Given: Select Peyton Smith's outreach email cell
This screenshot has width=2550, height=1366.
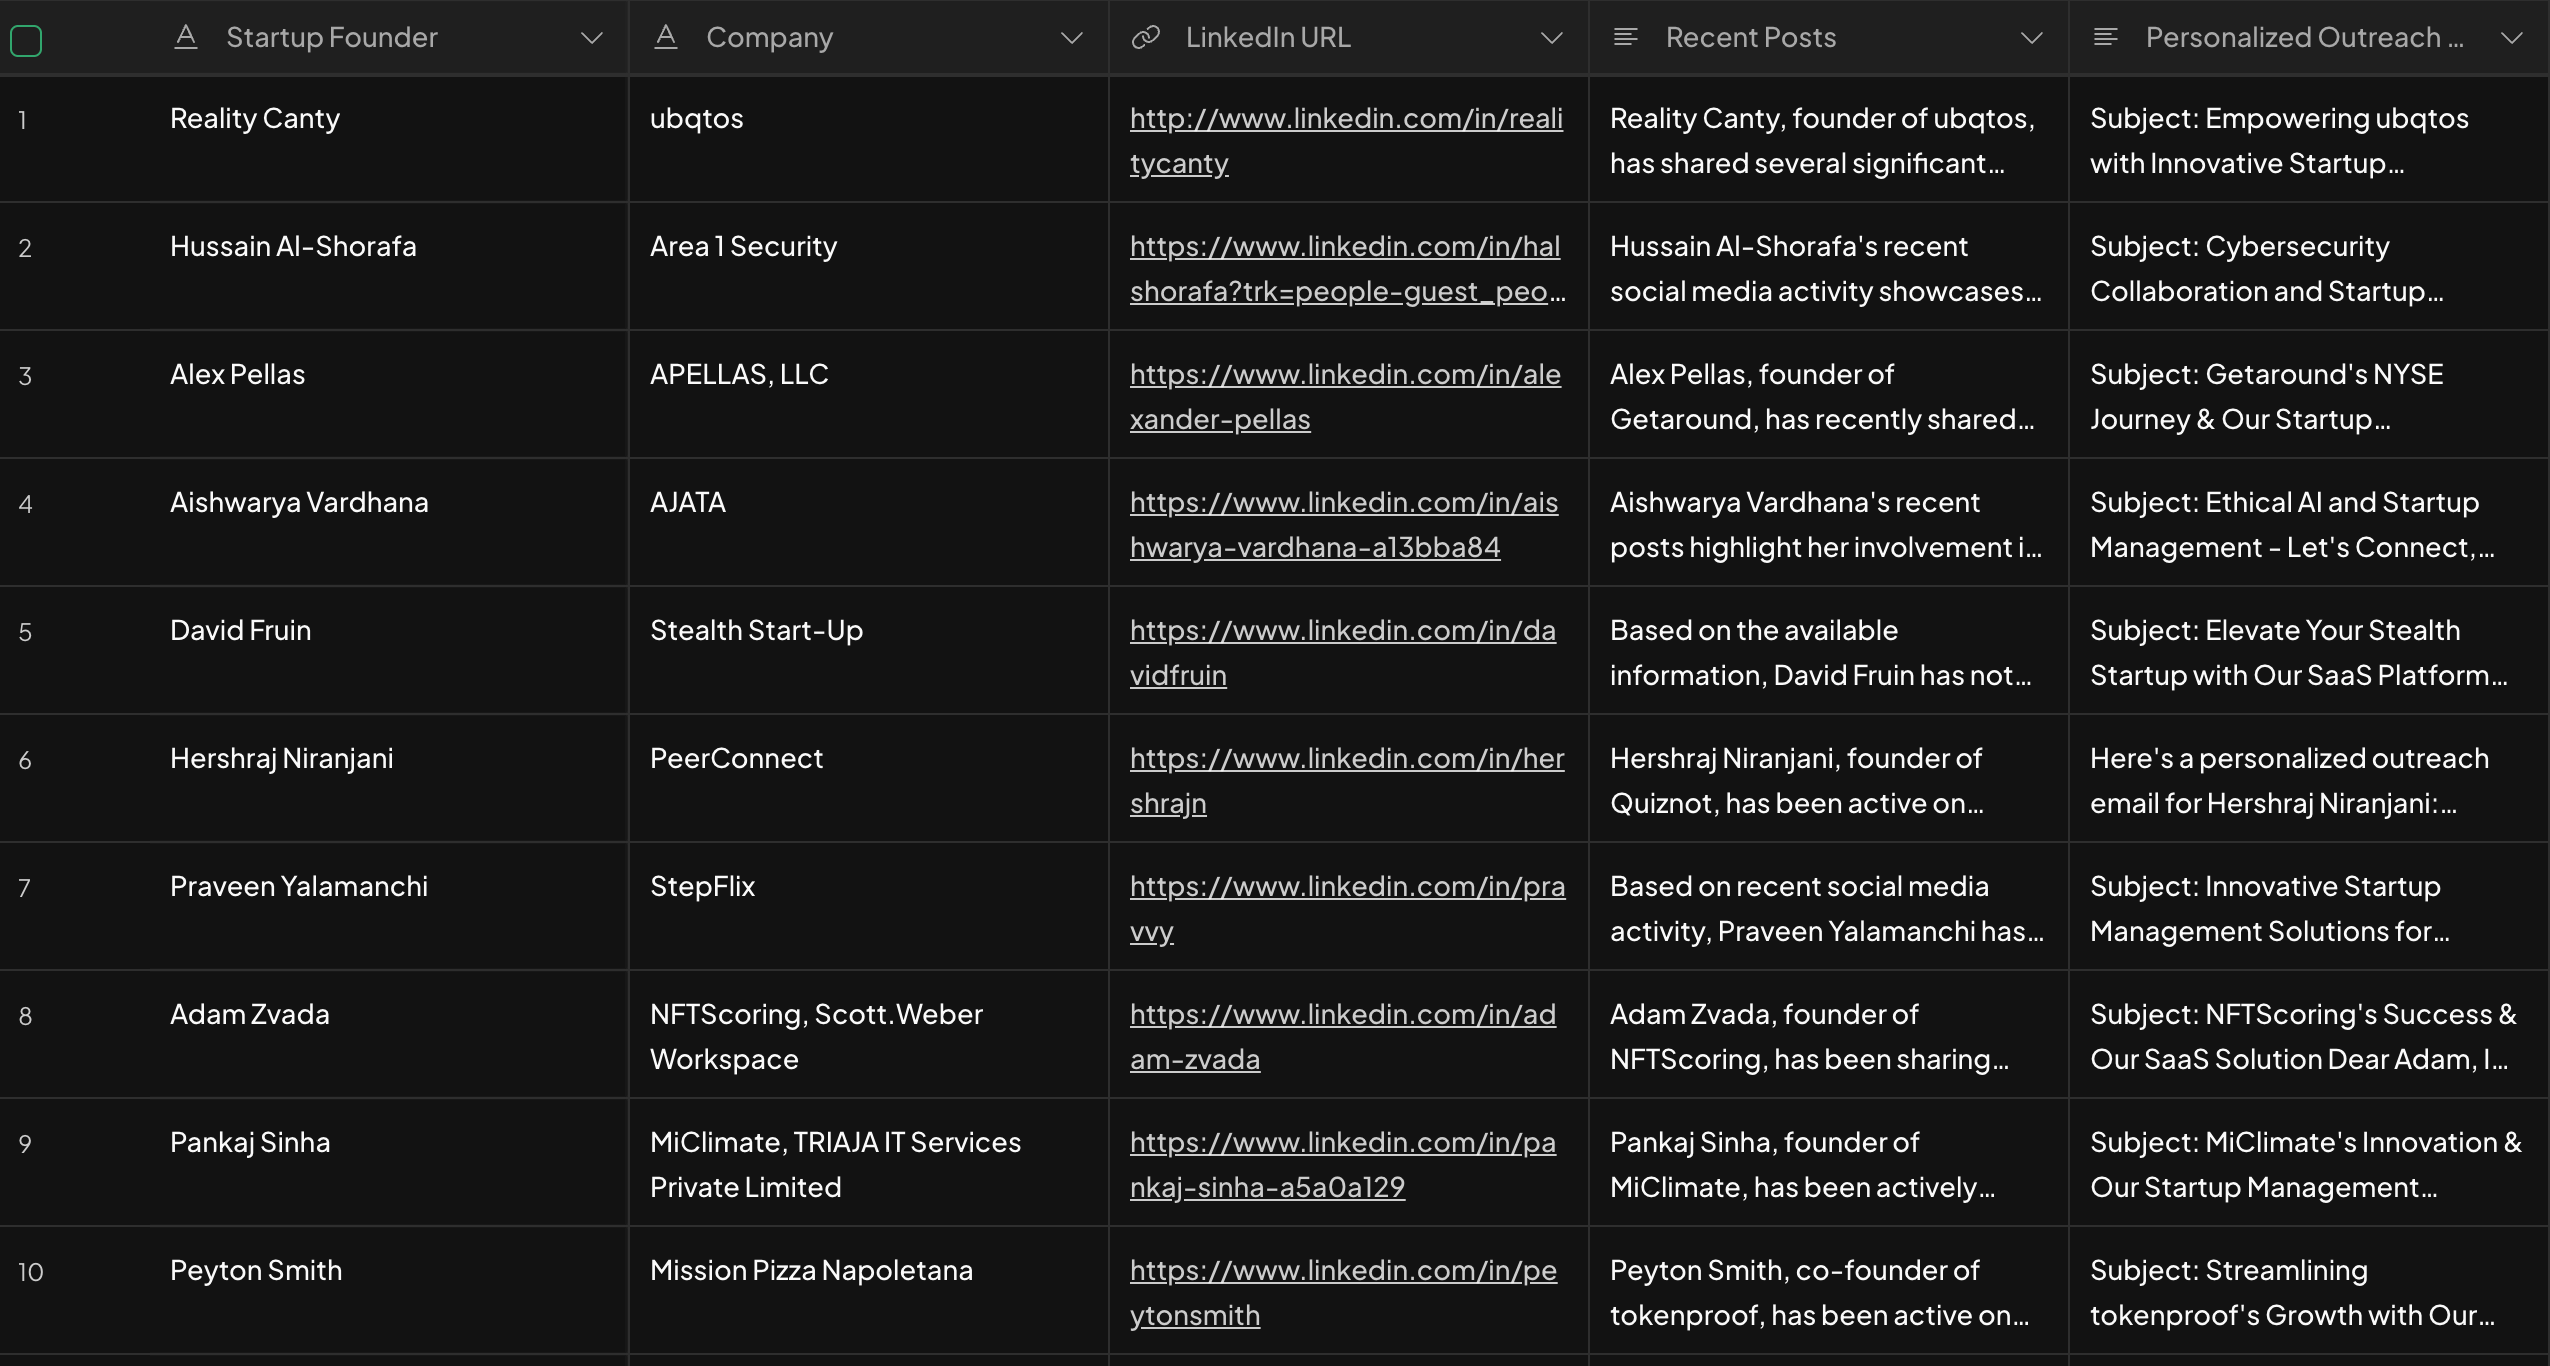Looking at the screenshot, I should point(2306,1292).
